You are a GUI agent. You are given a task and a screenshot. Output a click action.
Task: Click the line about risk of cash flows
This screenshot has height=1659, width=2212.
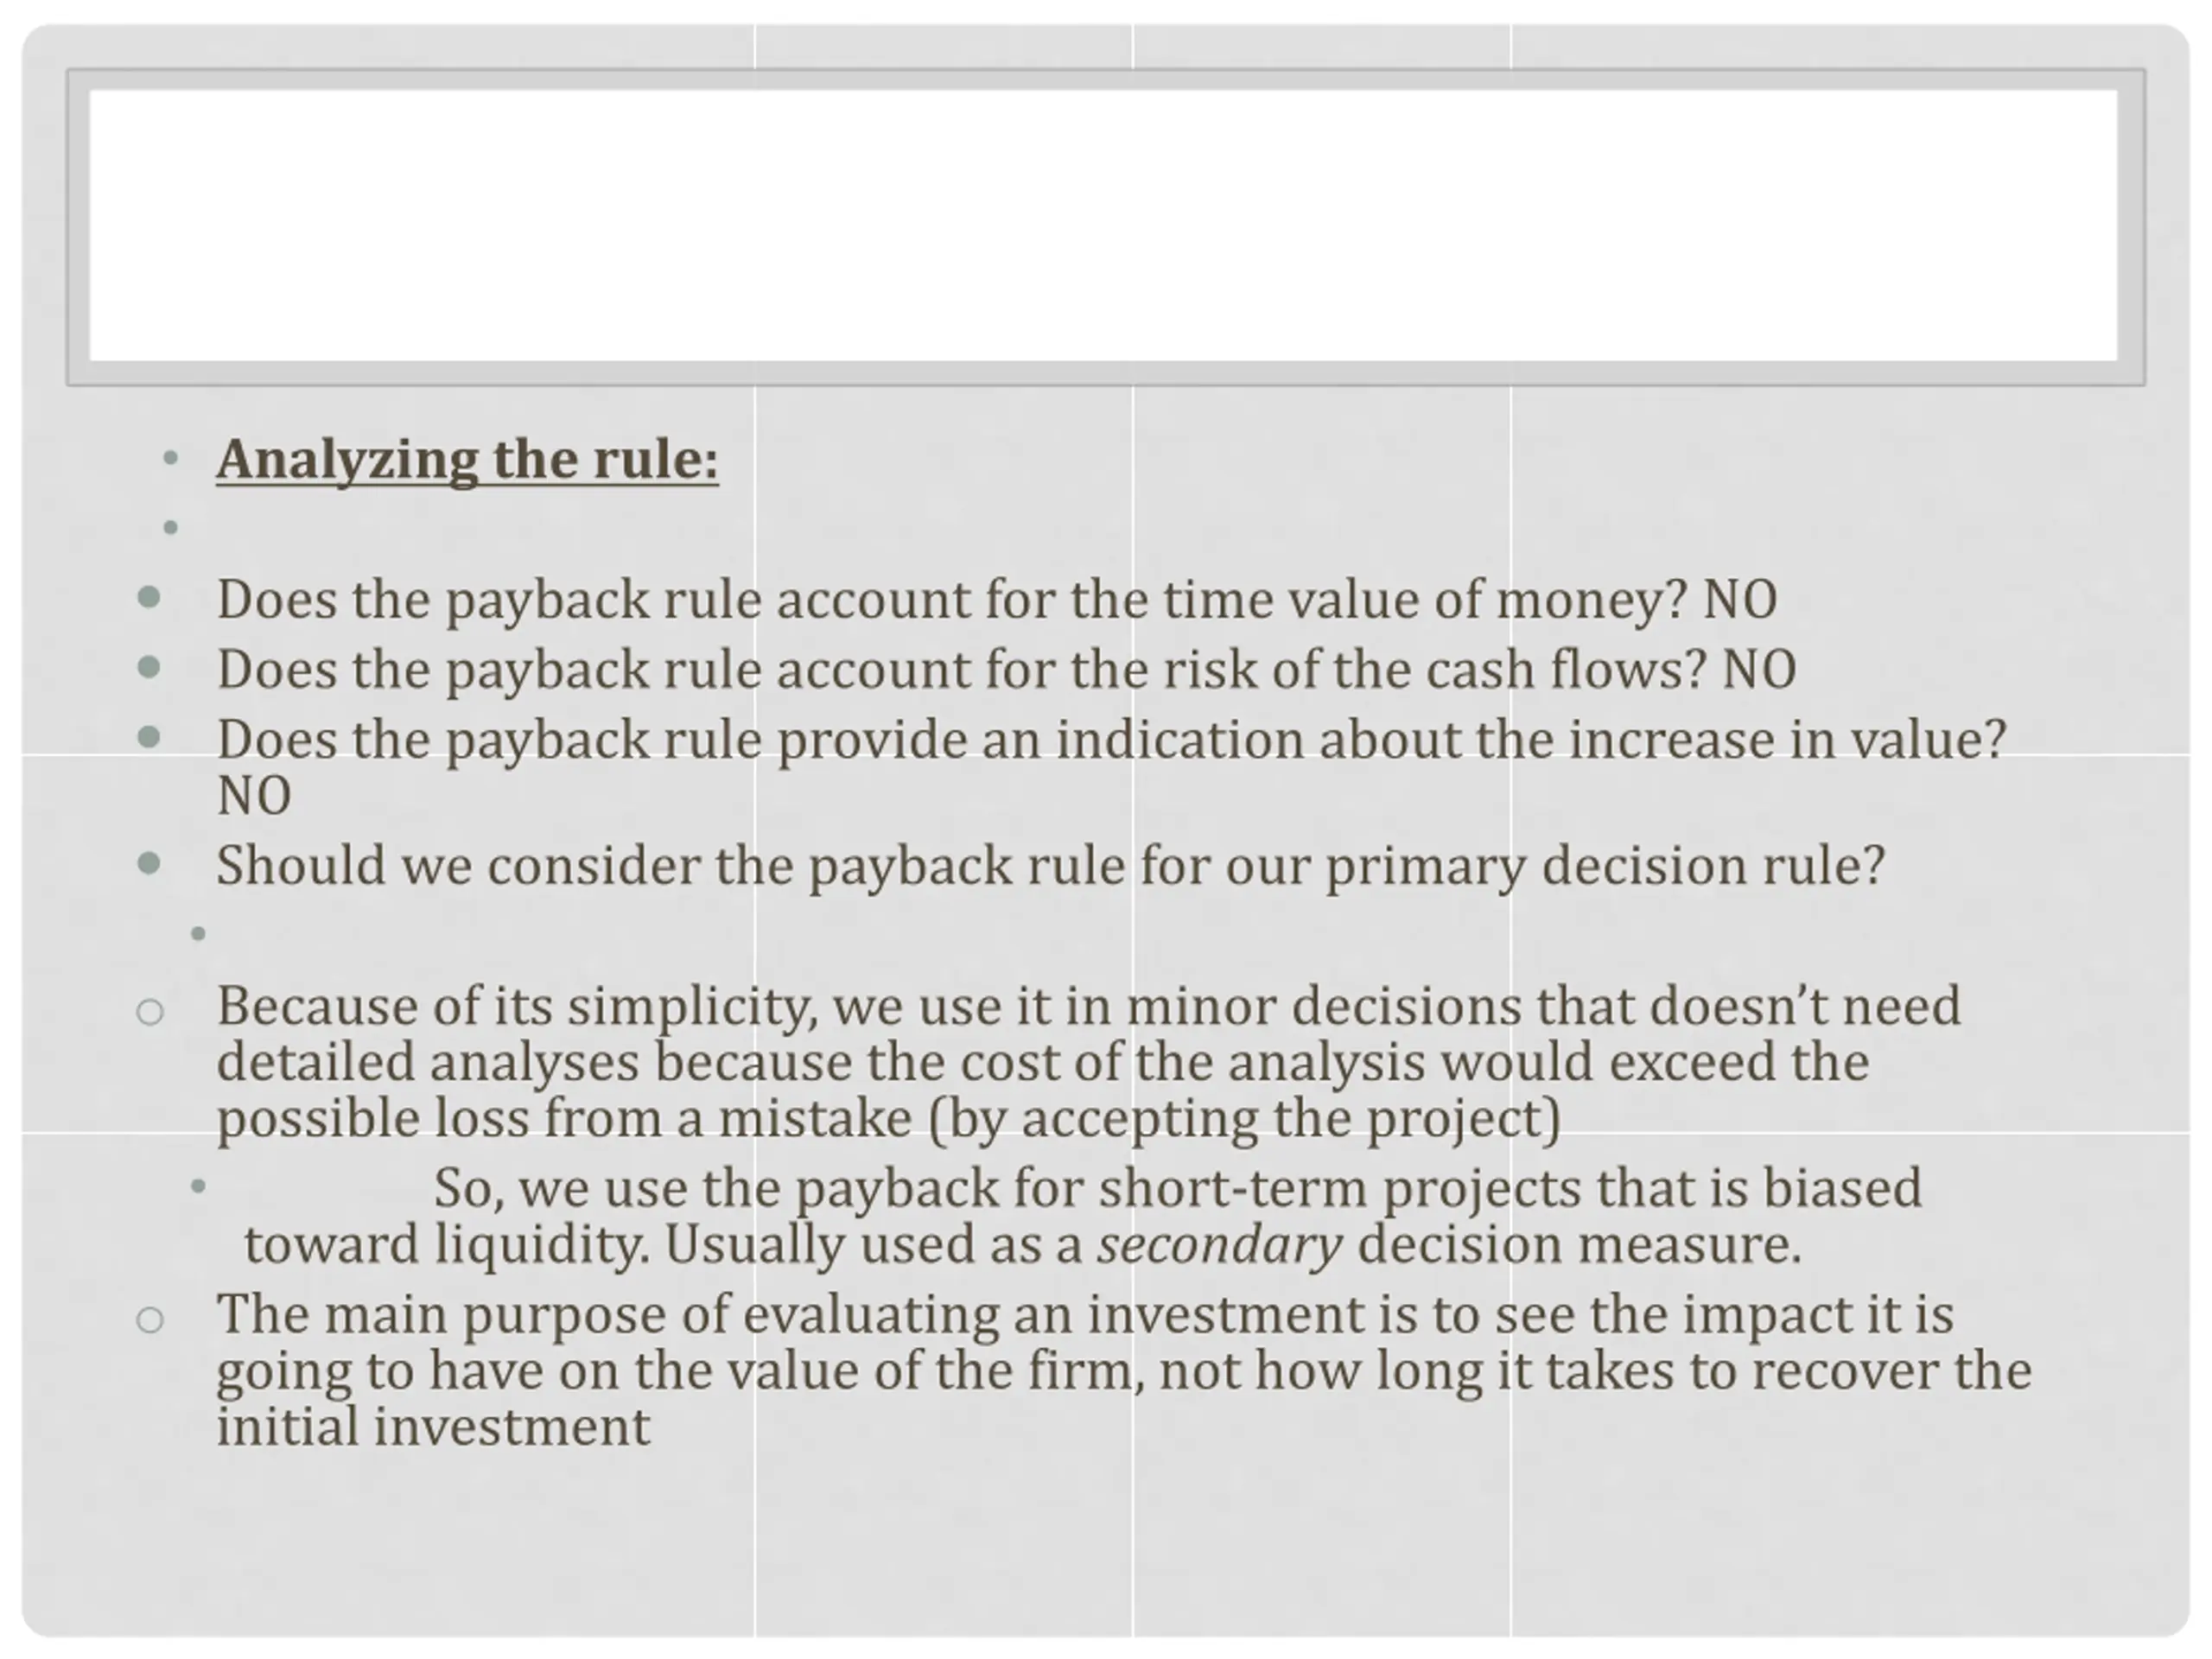(x=1006, y=670)
